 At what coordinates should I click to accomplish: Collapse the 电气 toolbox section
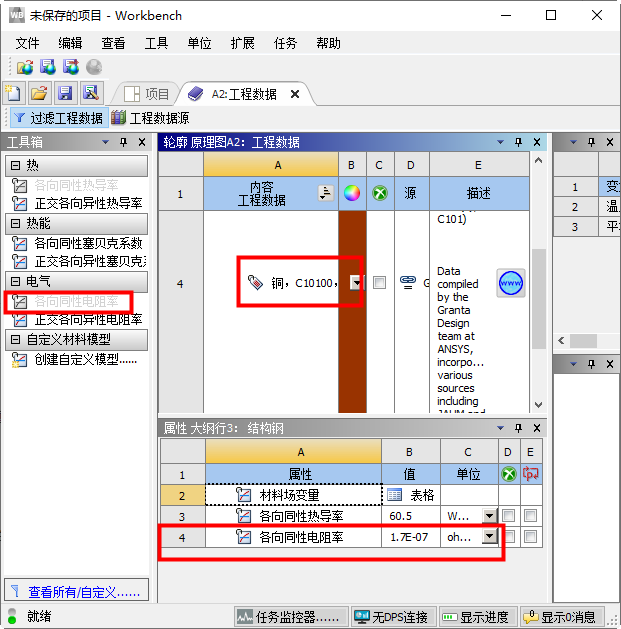pyautogui.click(x=15, y=282)
